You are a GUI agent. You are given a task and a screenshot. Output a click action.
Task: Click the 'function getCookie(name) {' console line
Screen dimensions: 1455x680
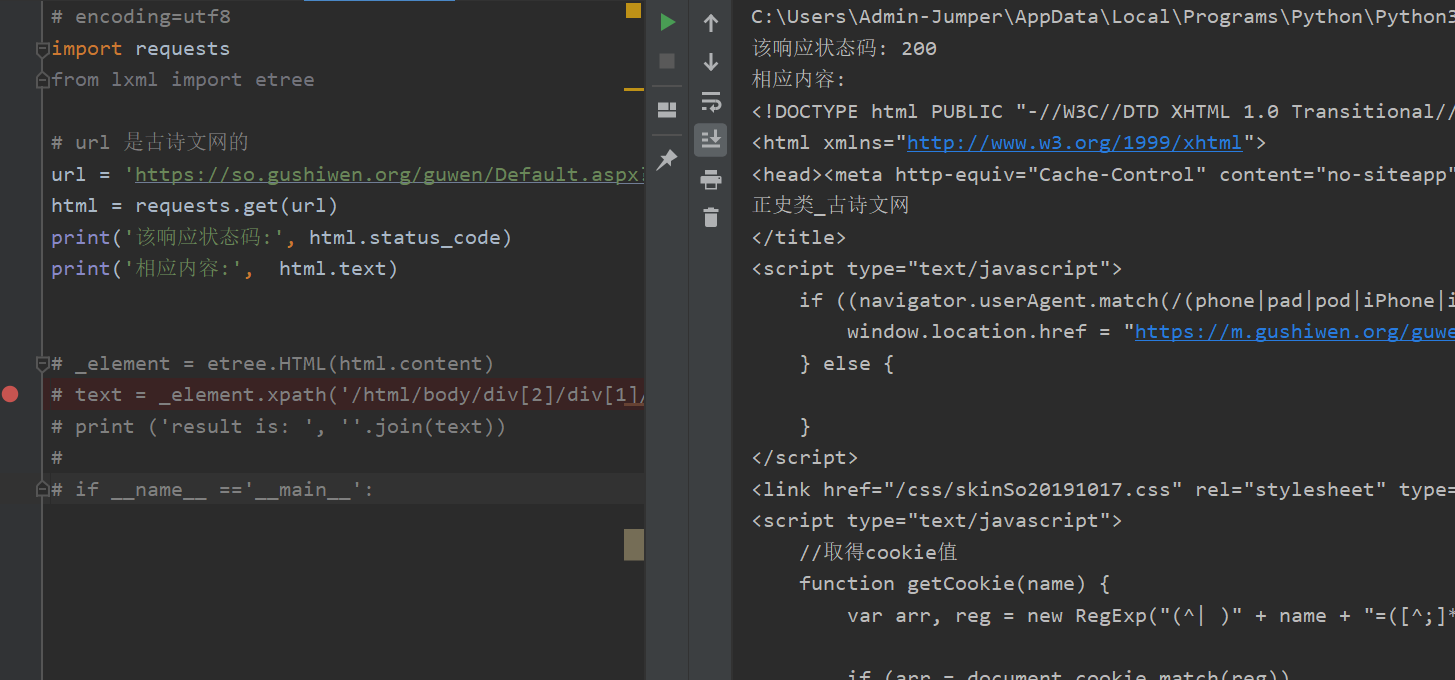[x=955, y=583]
